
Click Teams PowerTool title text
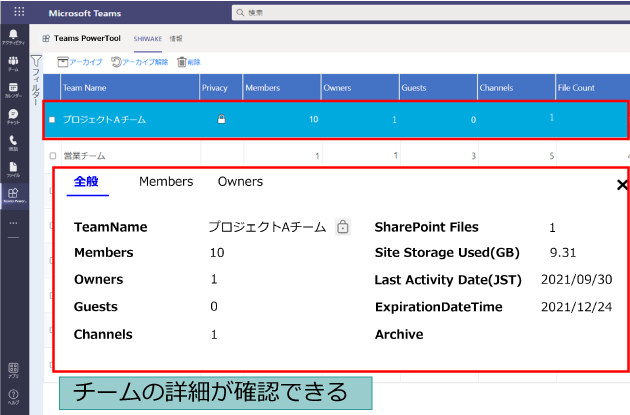[x=87, y=39]
